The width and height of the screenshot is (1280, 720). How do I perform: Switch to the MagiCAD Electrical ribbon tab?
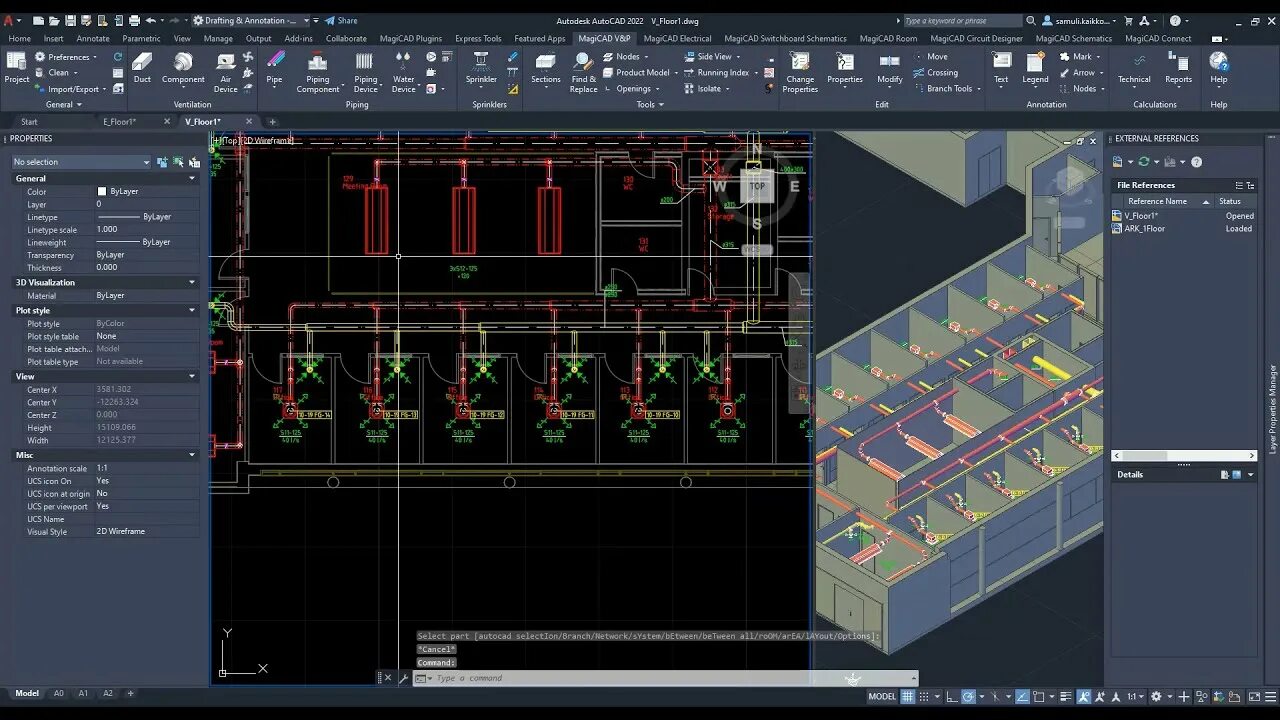coord(677,38)
